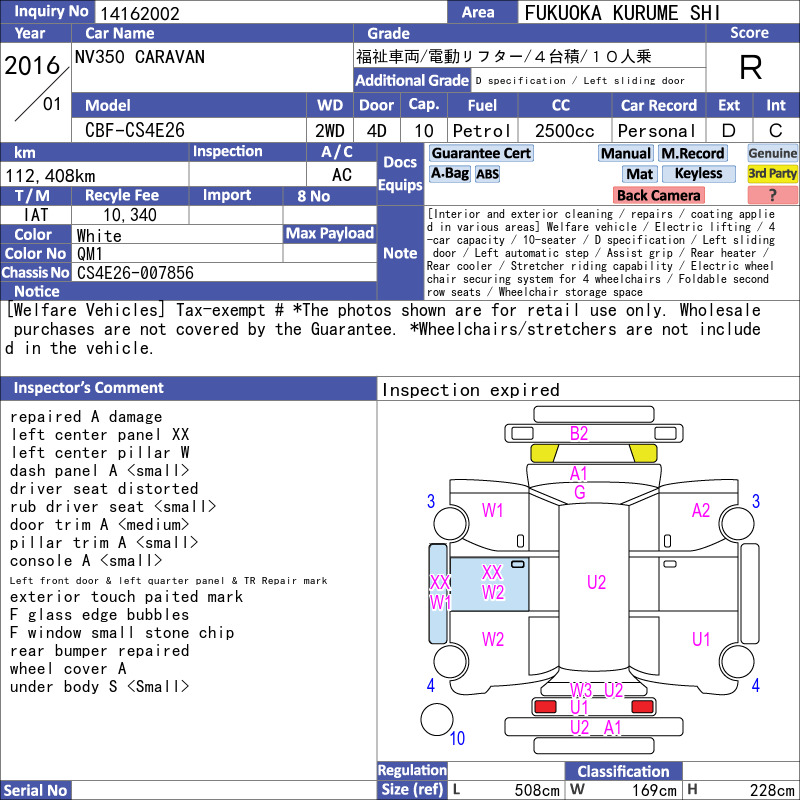Click the Genuine badge

click(772, 154)
